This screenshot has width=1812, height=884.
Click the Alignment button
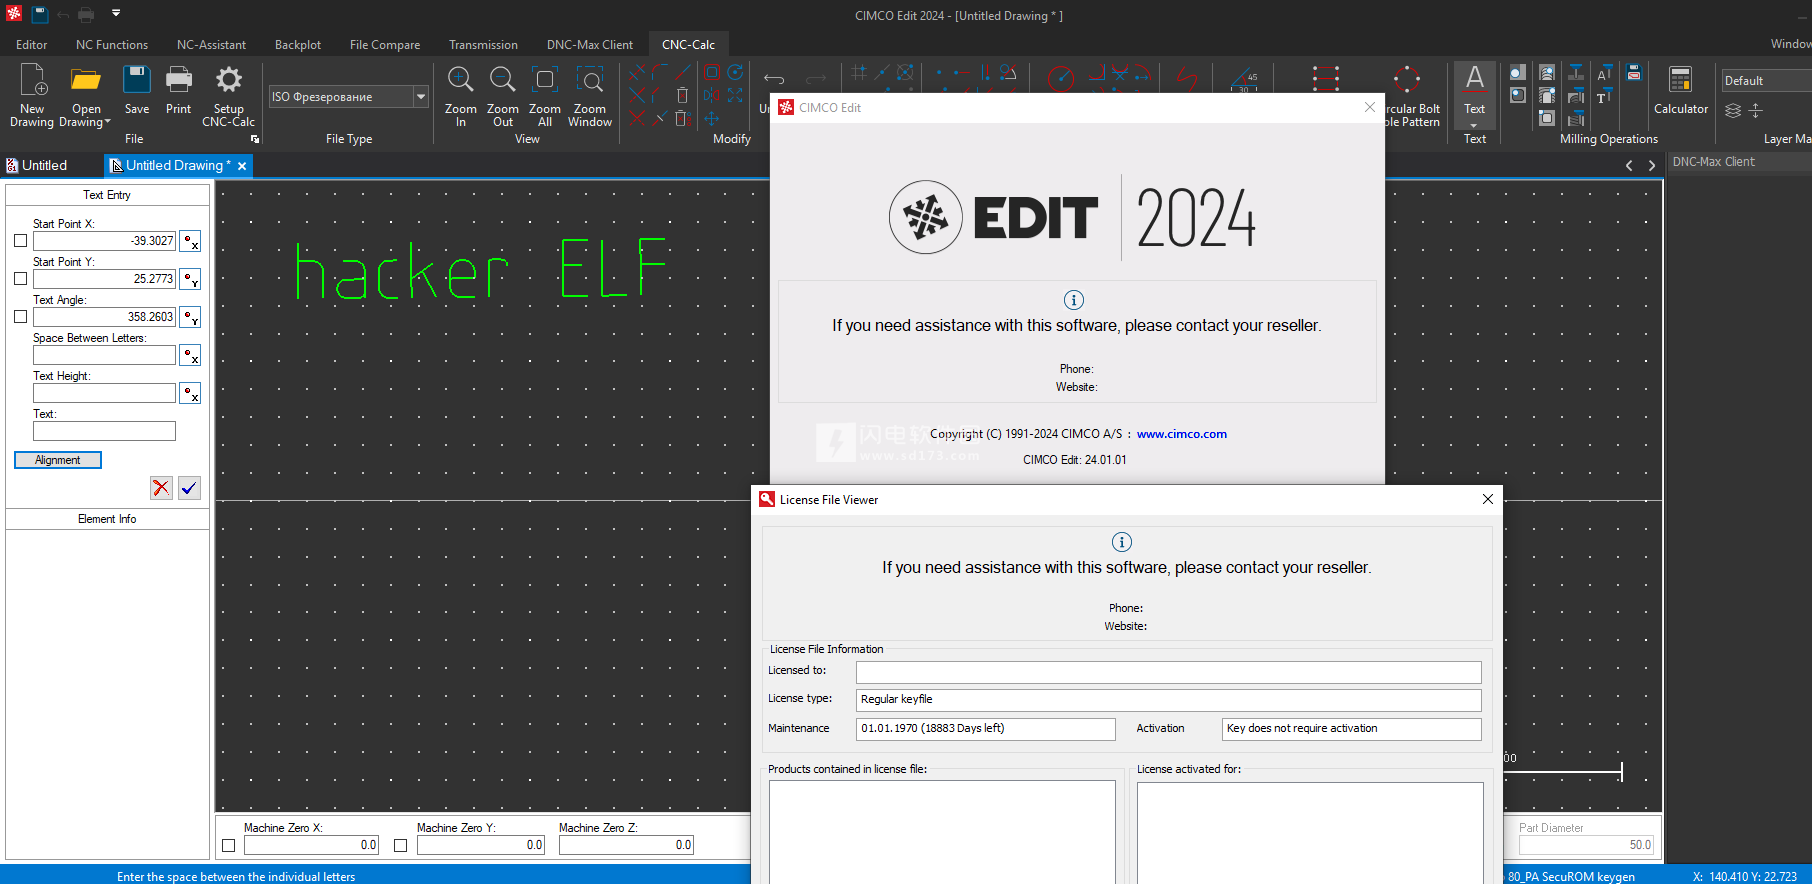tap(58, 460)
